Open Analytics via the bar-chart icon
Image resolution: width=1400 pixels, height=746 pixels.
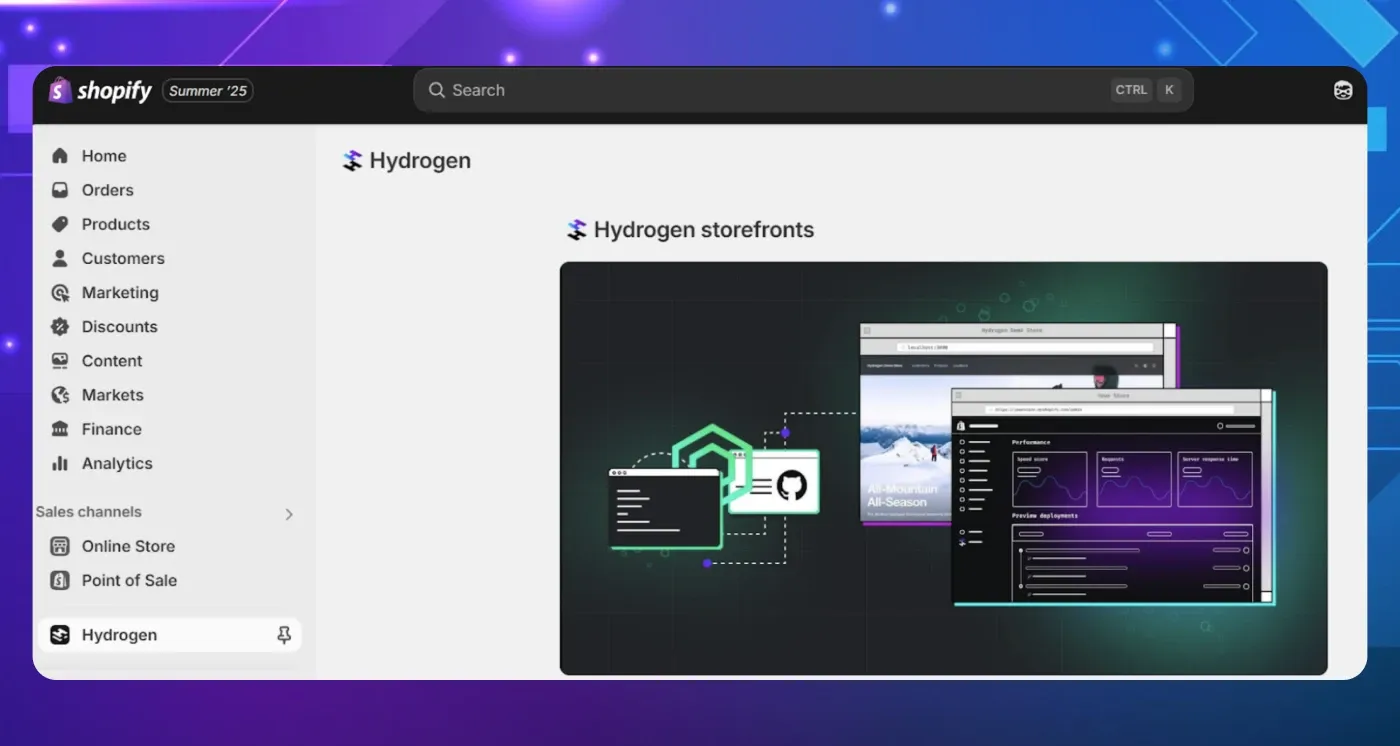coord(62,463)
